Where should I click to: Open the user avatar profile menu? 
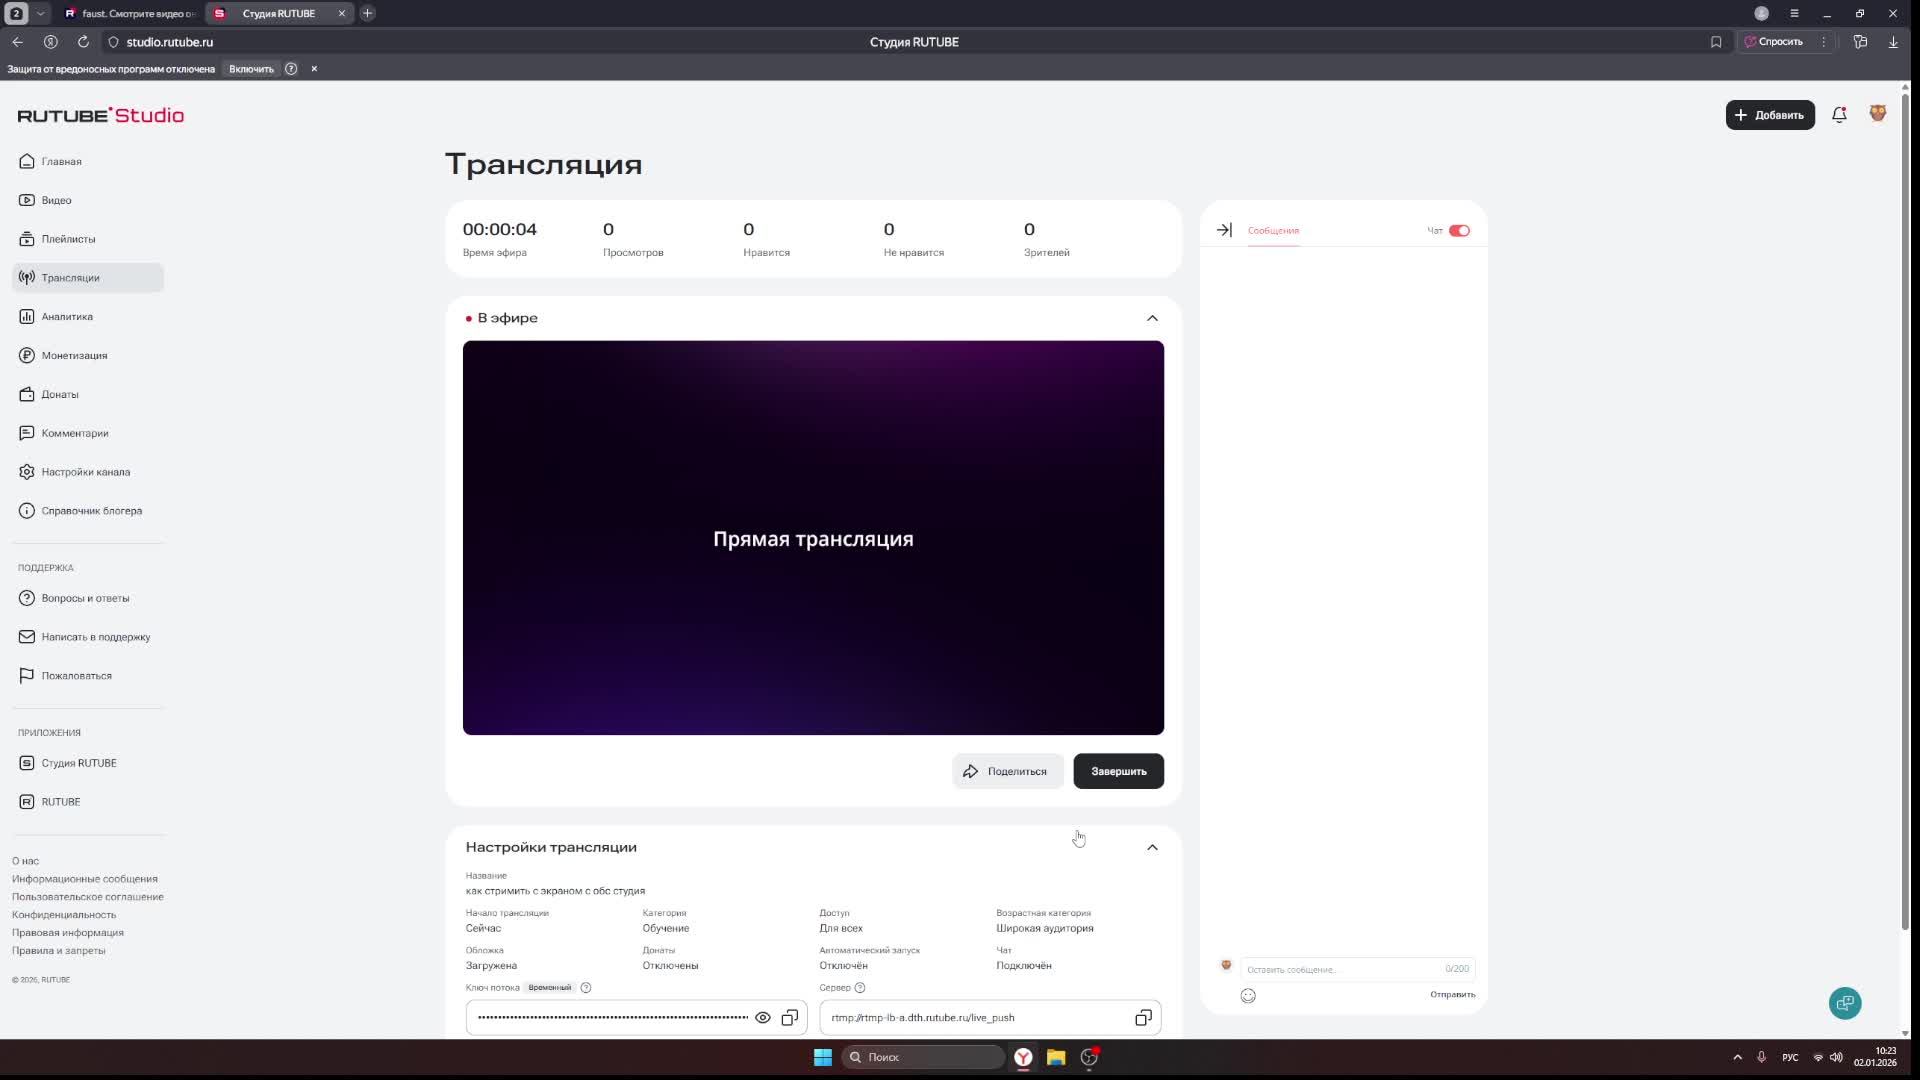pos(1877,114)
